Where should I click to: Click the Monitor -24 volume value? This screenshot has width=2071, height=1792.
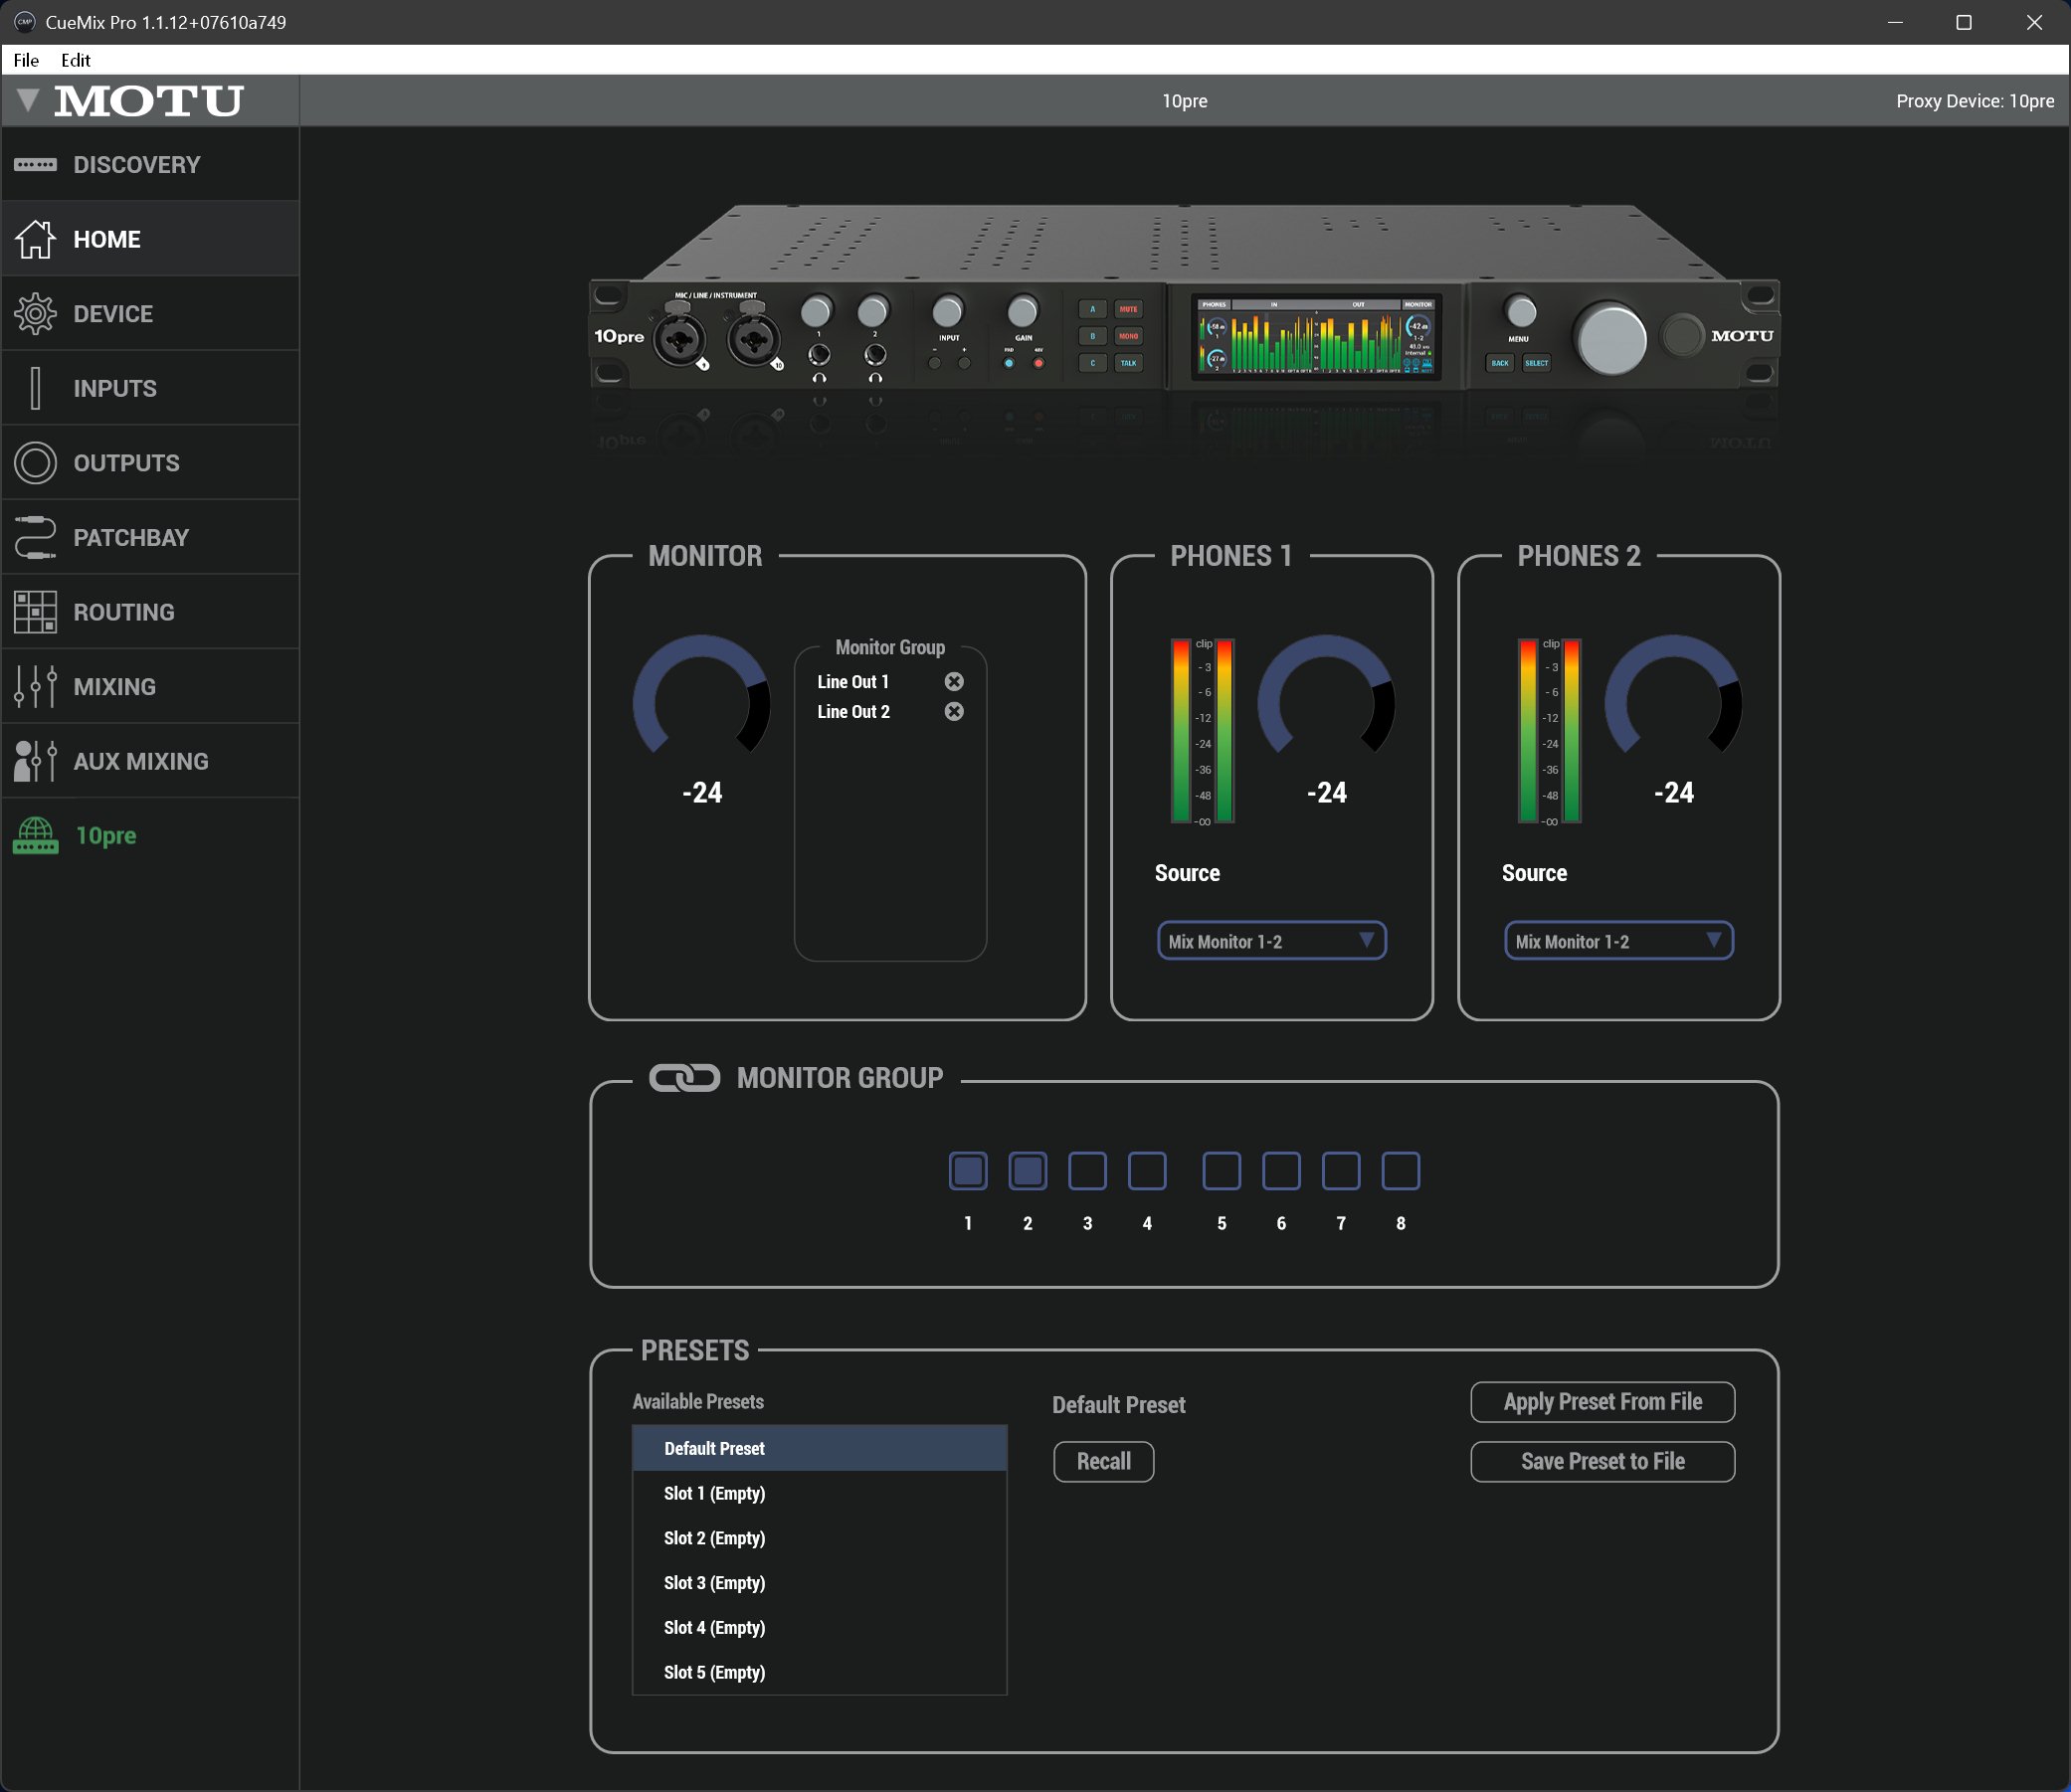pyautogui.click(x=702, y=793)
